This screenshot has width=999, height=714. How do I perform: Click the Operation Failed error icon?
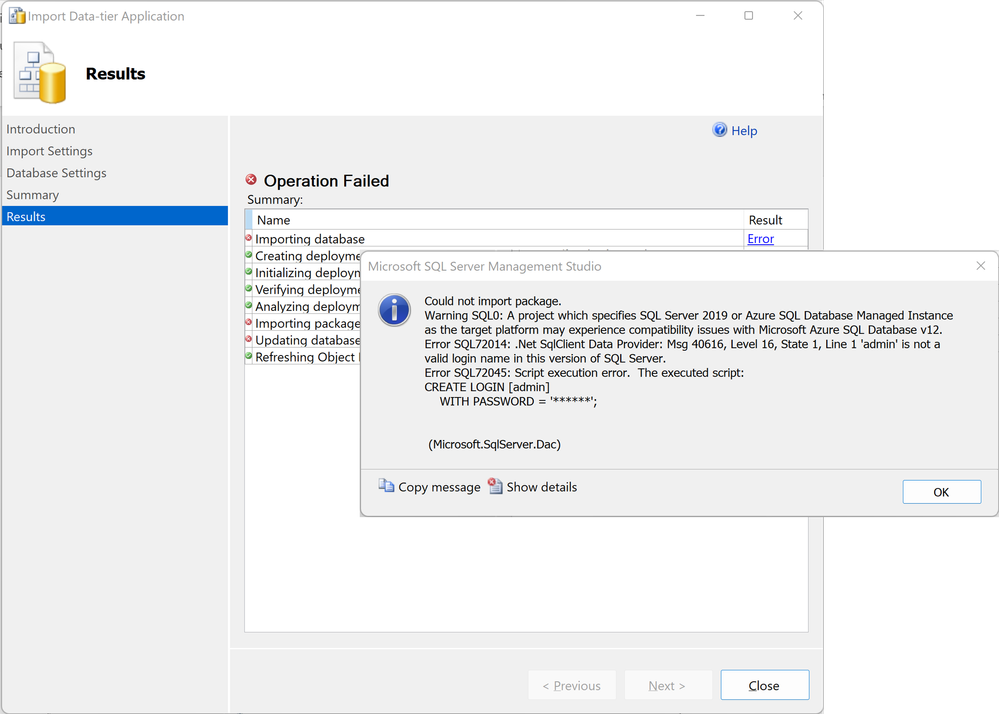click(251, 180)
